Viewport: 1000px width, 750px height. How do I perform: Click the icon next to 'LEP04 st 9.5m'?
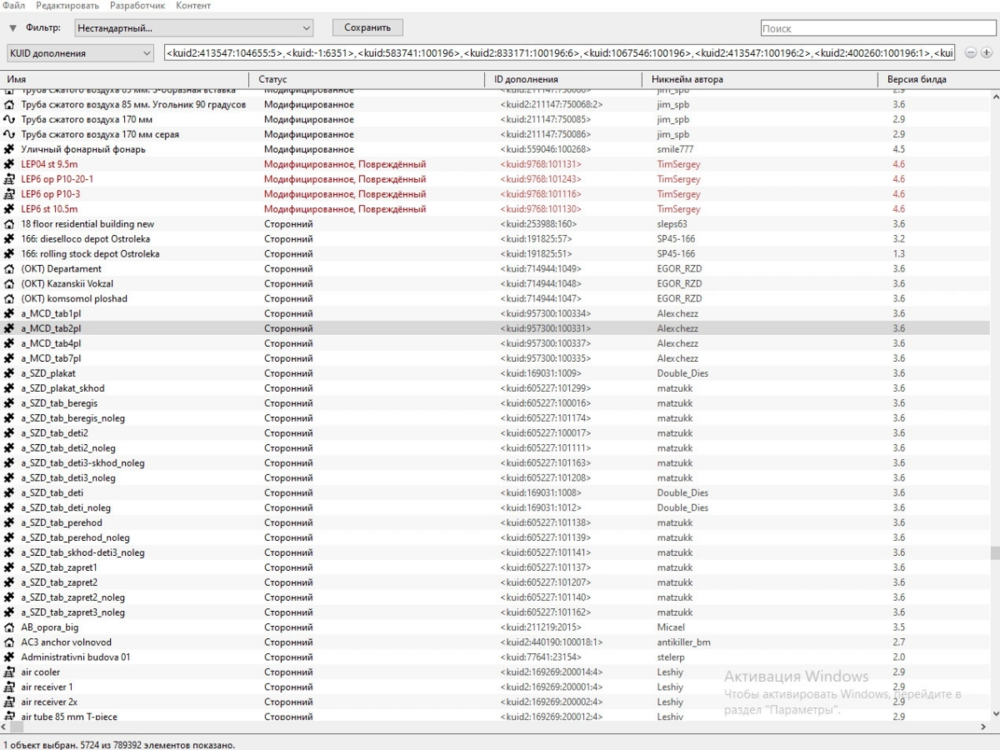[x=9, y=164]
